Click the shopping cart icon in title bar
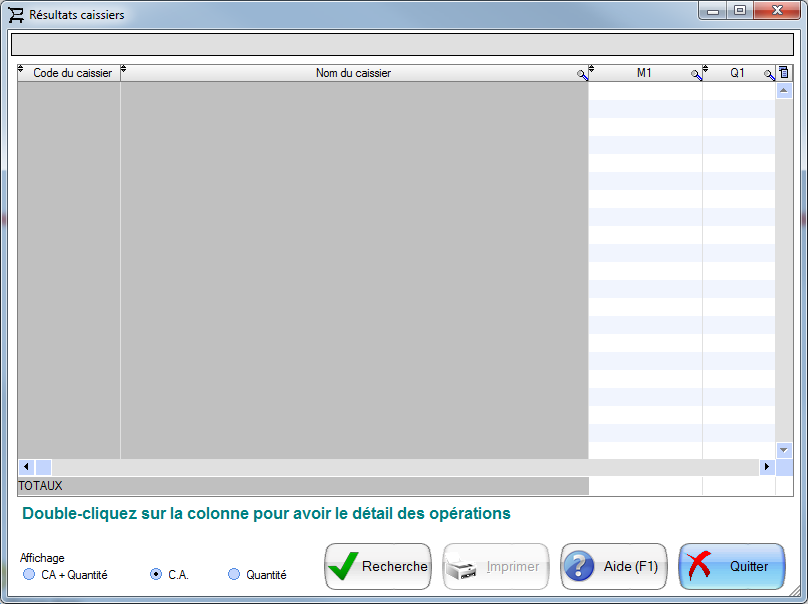Screen dimensions: 808x604 pyautogui.click(x=16, y=15)
